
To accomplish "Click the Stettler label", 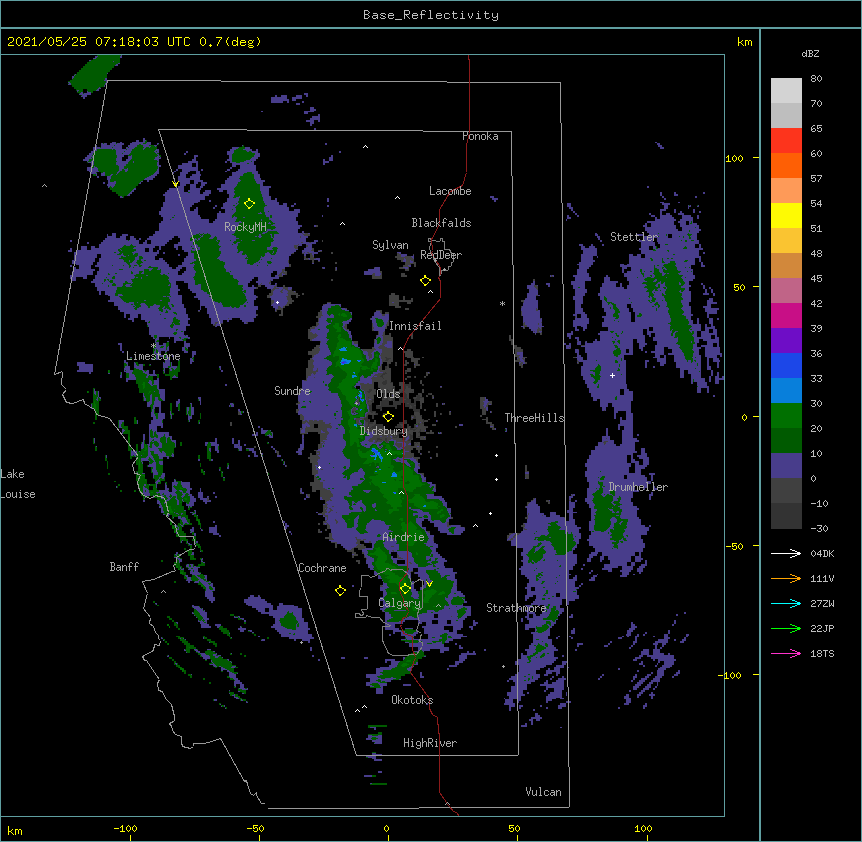I will (634, 237).
